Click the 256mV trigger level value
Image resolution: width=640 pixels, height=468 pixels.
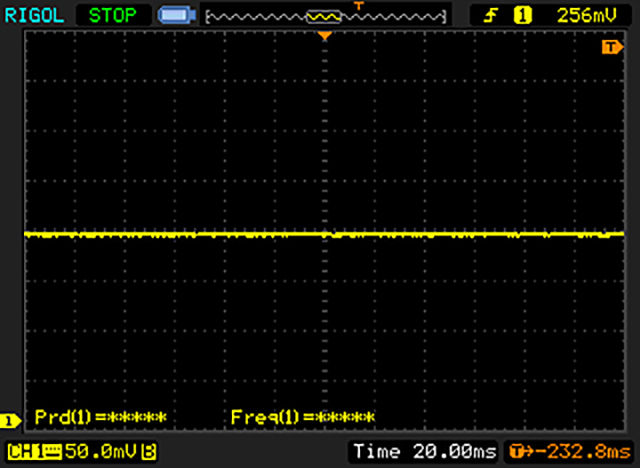(587, 16)
